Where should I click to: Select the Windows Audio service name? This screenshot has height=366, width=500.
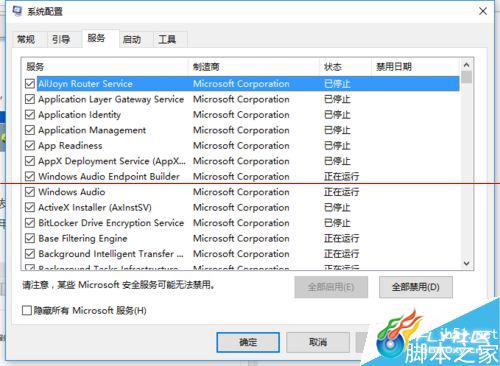(72, 192)
